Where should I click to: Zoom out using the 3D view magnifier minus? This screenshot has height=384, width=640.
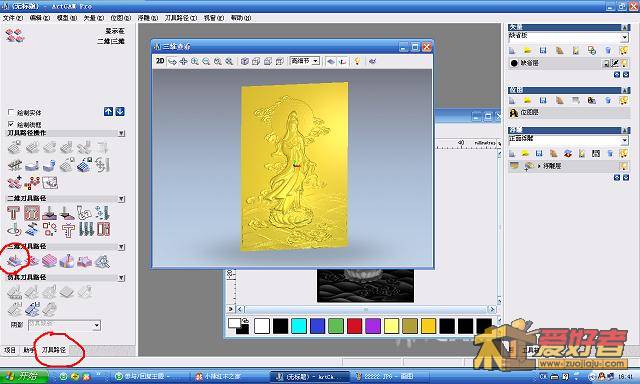pos(207,61)
